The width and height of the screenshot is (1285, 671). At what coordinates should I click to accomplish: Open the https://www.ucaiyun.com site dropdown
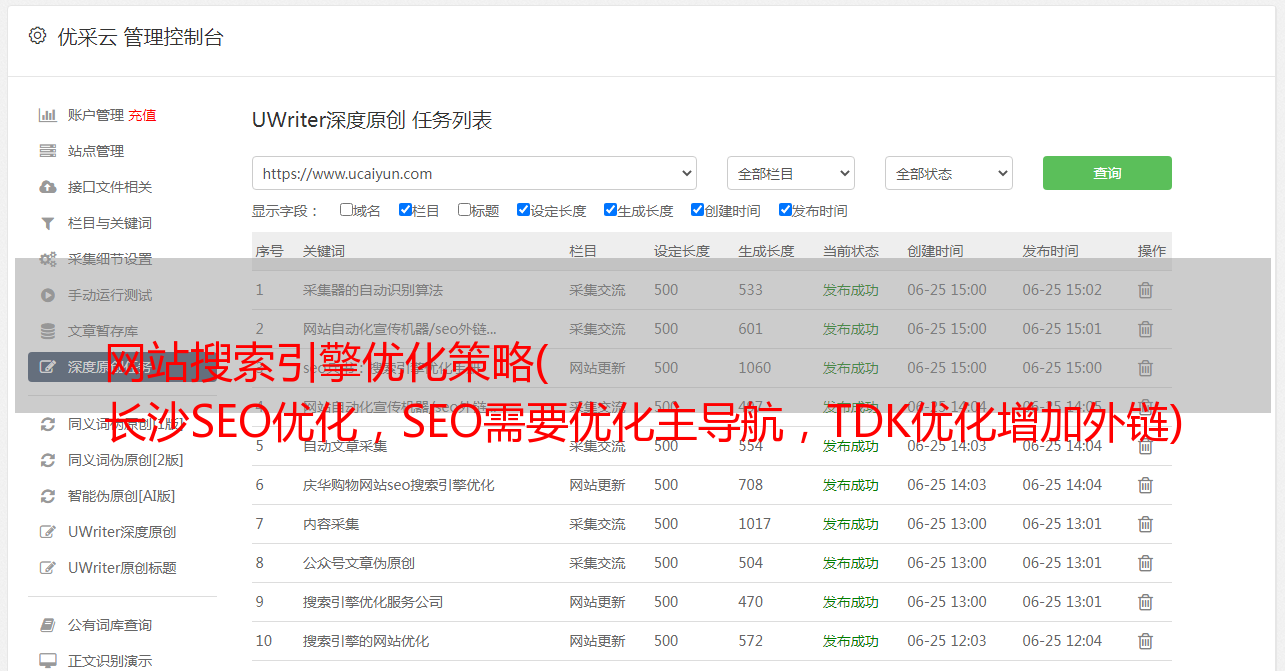click(474, 173)
